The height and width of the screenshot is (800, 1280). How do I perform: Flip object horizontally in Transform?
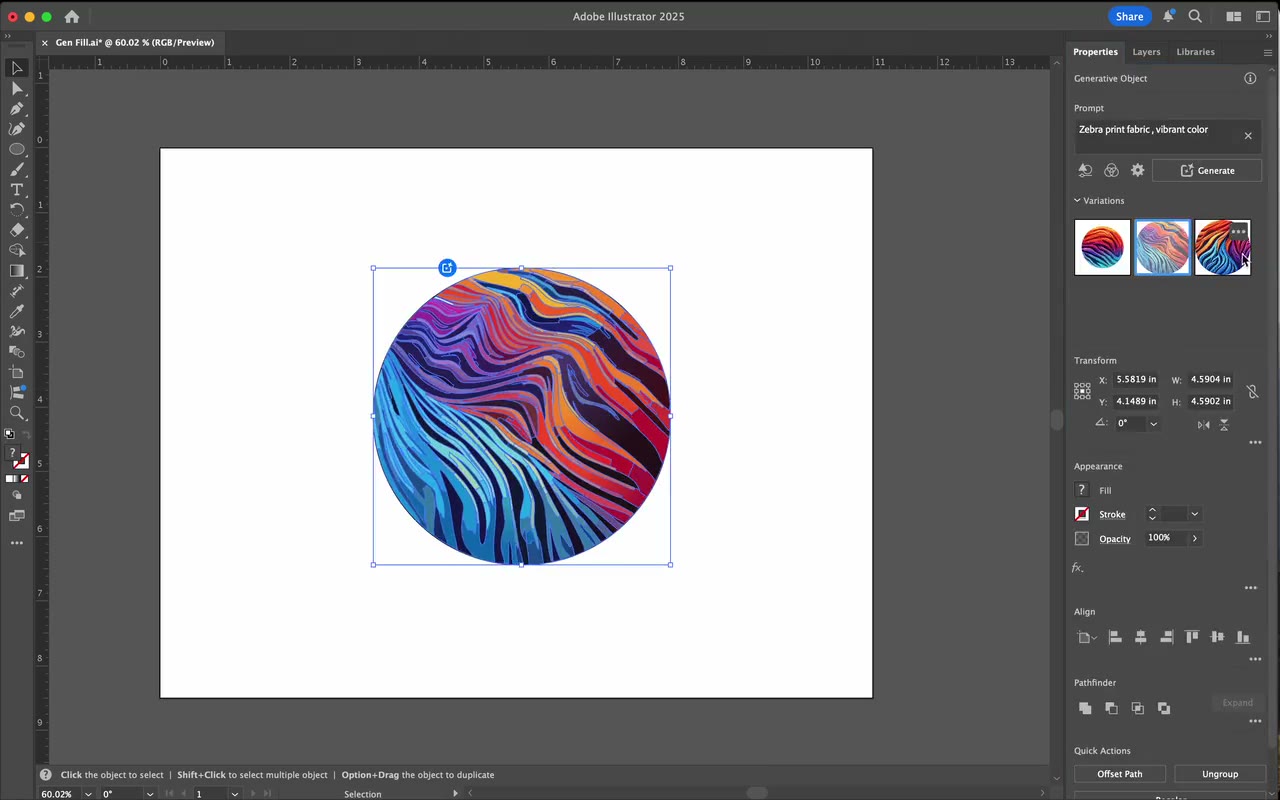pos(1203,424)
